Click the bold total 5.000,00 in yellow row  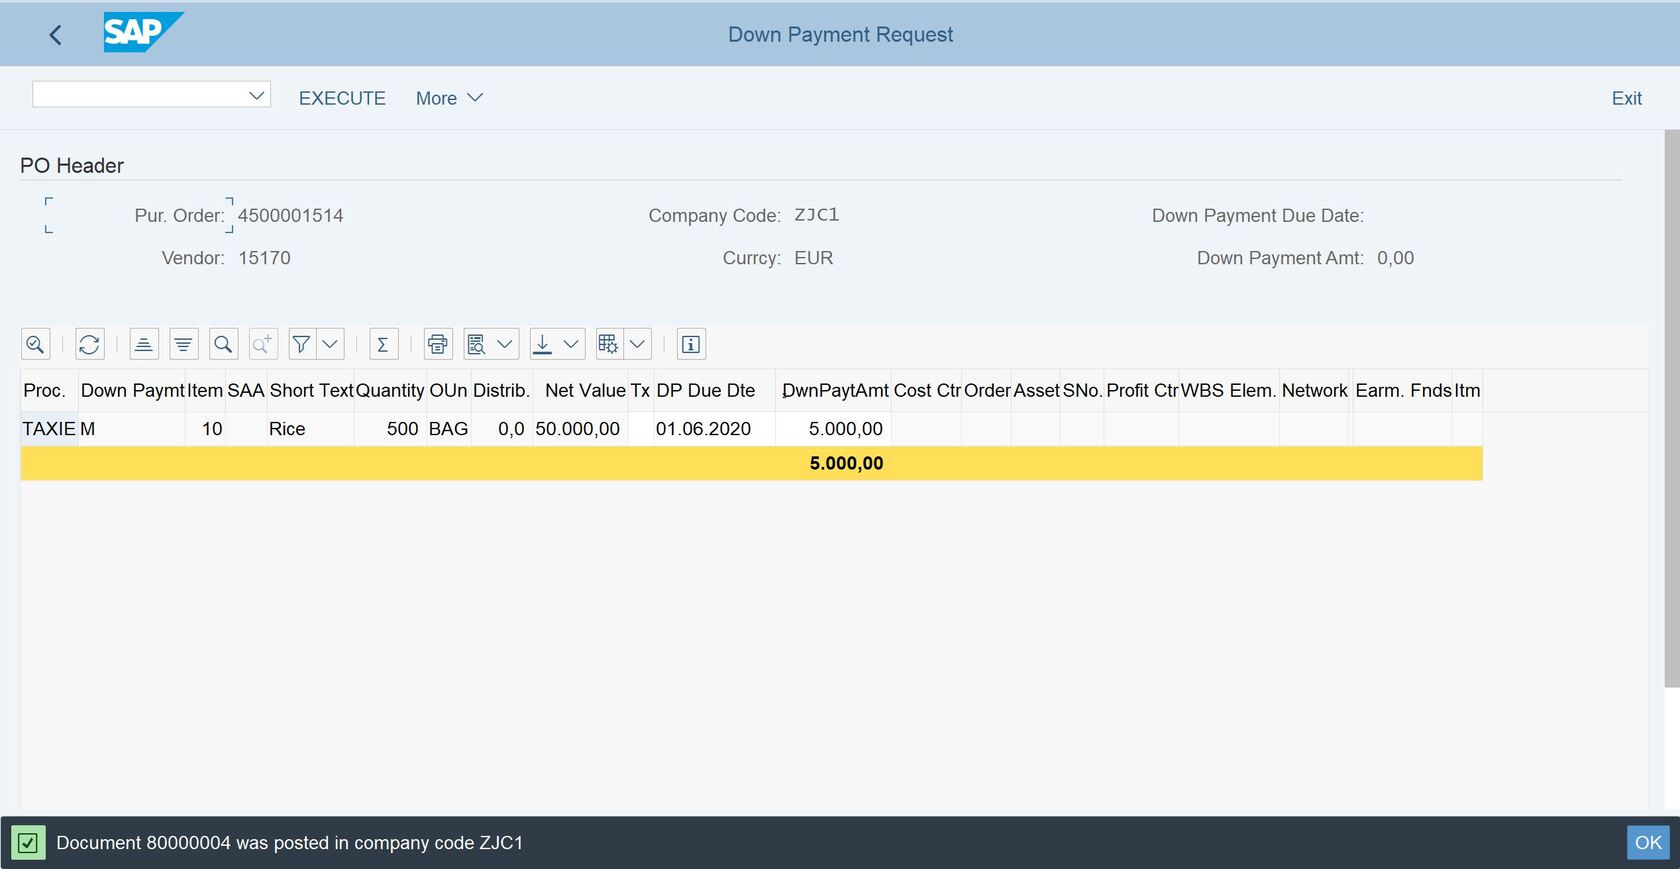point(846,464)
